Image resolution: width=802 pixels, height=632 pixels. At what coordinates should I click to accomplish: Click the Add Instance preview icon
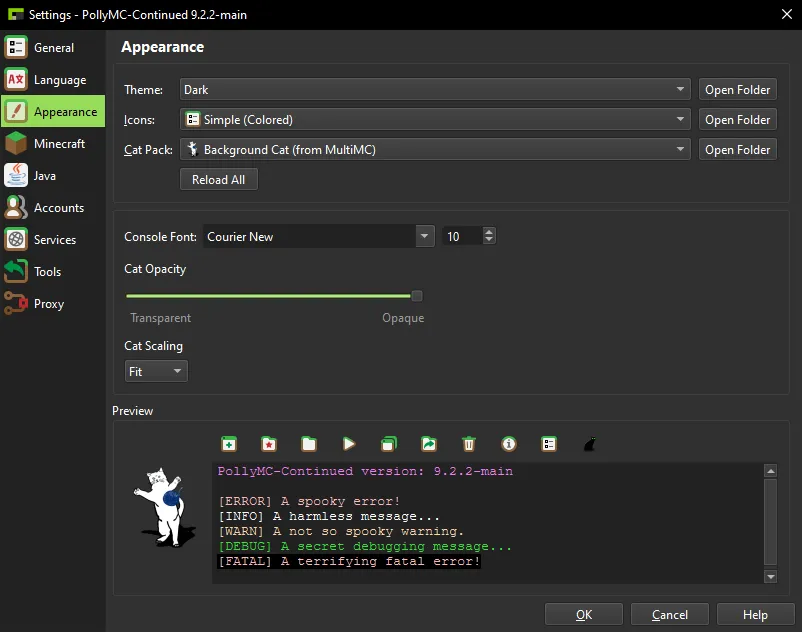coord(229,444)
